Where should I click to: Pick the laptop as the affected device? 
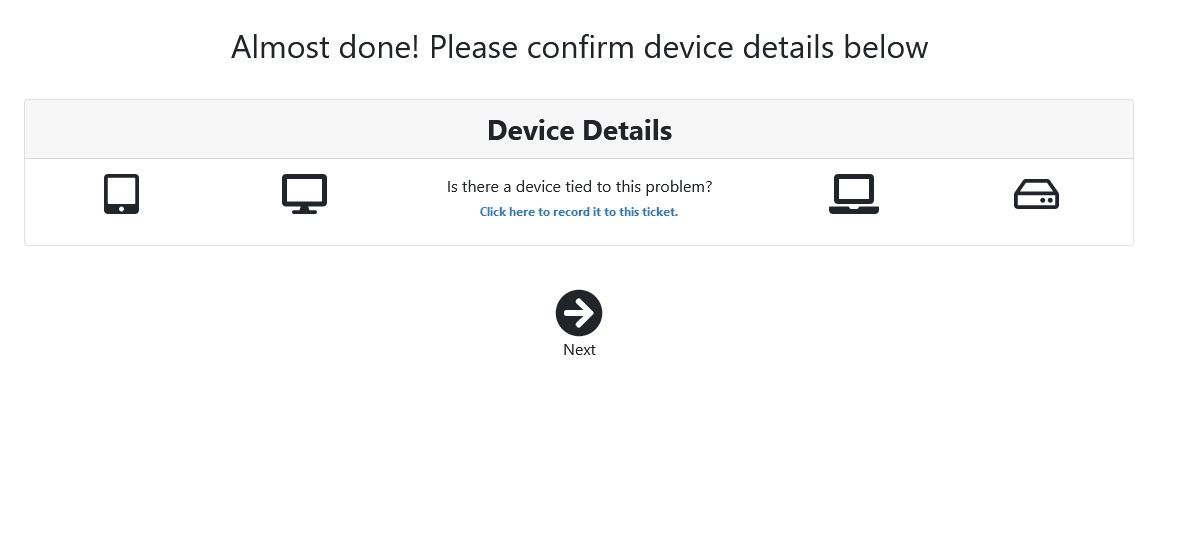853,194
